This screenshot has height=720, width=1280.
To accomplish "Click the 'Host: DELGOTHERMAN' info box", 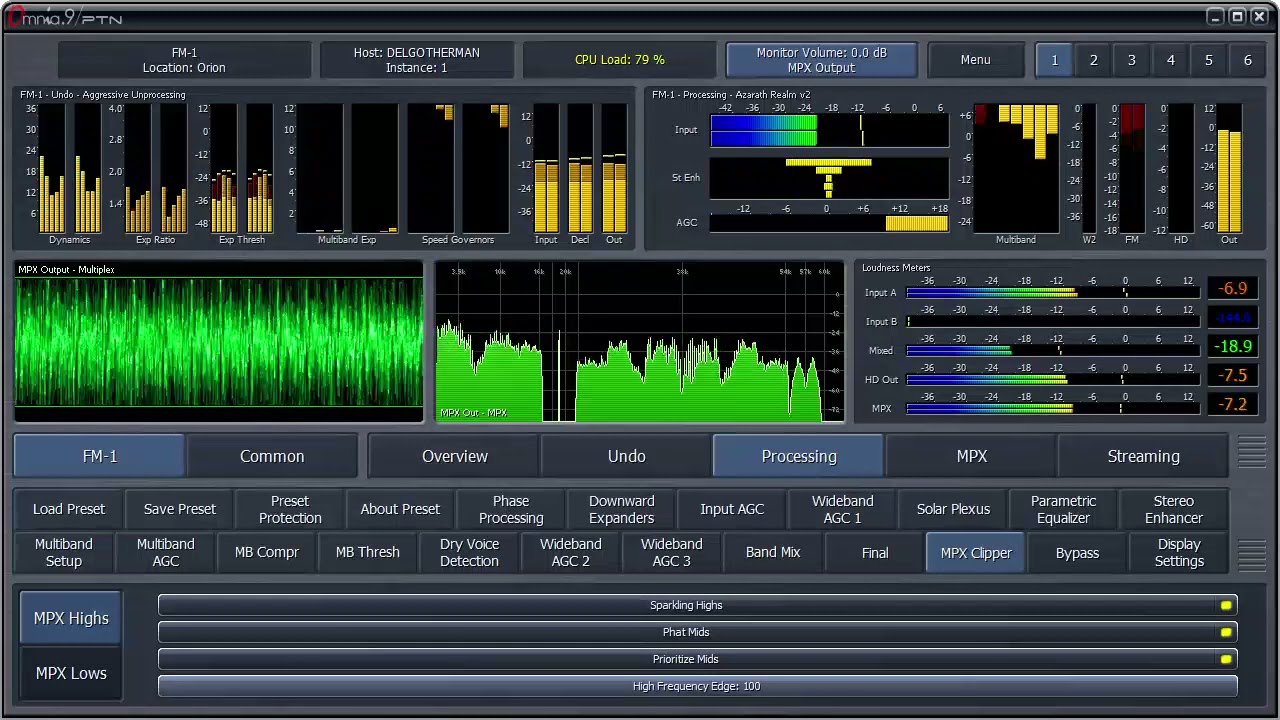I will pyautogui.click(x=416, y=60).
